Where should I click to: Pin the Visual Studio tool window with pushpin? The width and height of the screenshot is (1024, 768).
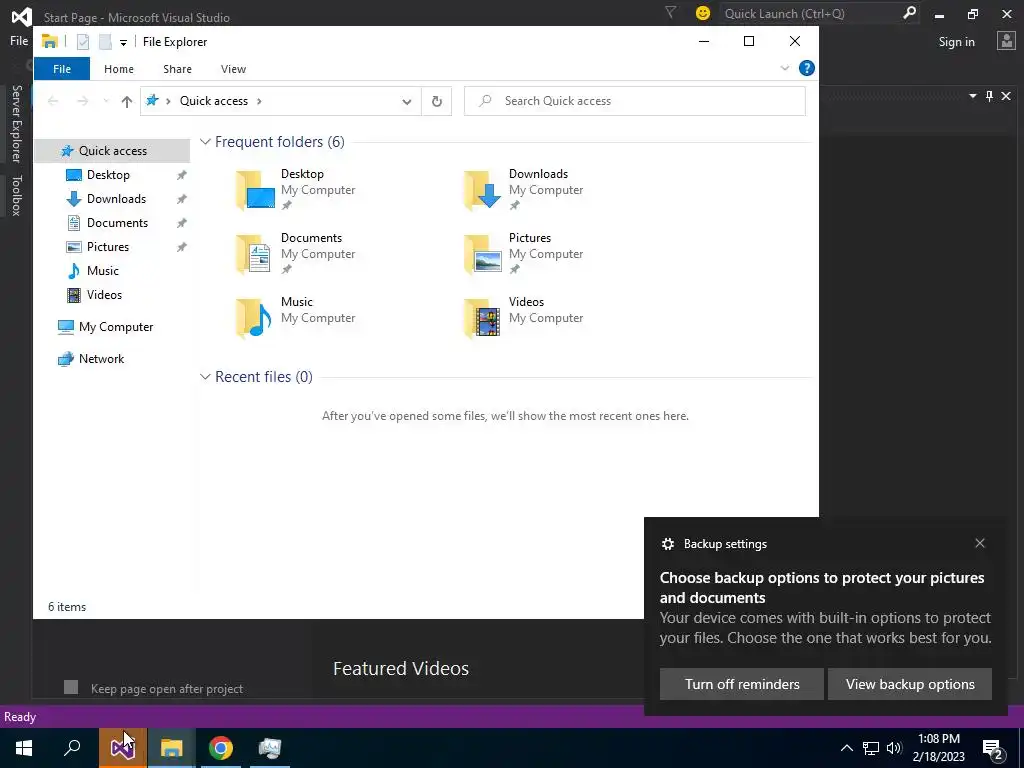989,96
